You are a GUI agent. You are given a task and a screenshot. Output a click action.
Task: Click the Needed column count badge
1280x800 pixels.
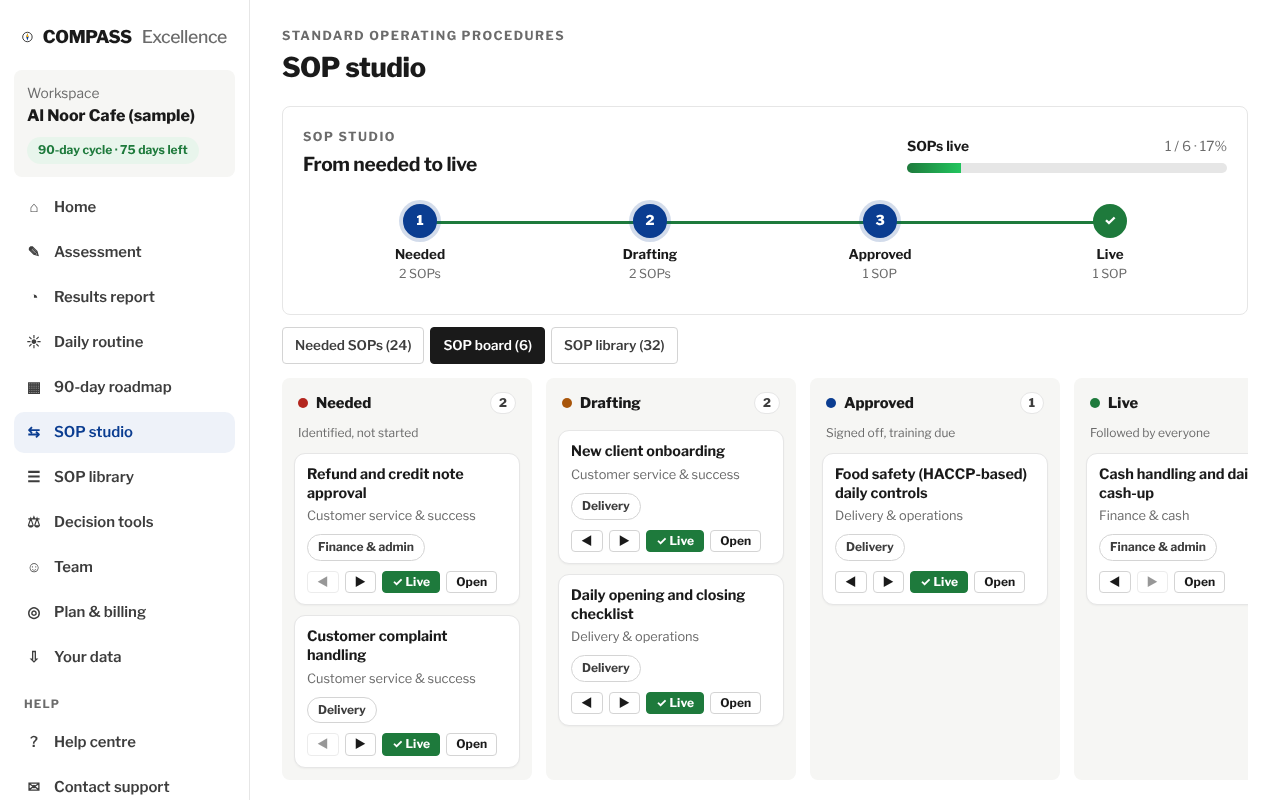click(503, 403)
